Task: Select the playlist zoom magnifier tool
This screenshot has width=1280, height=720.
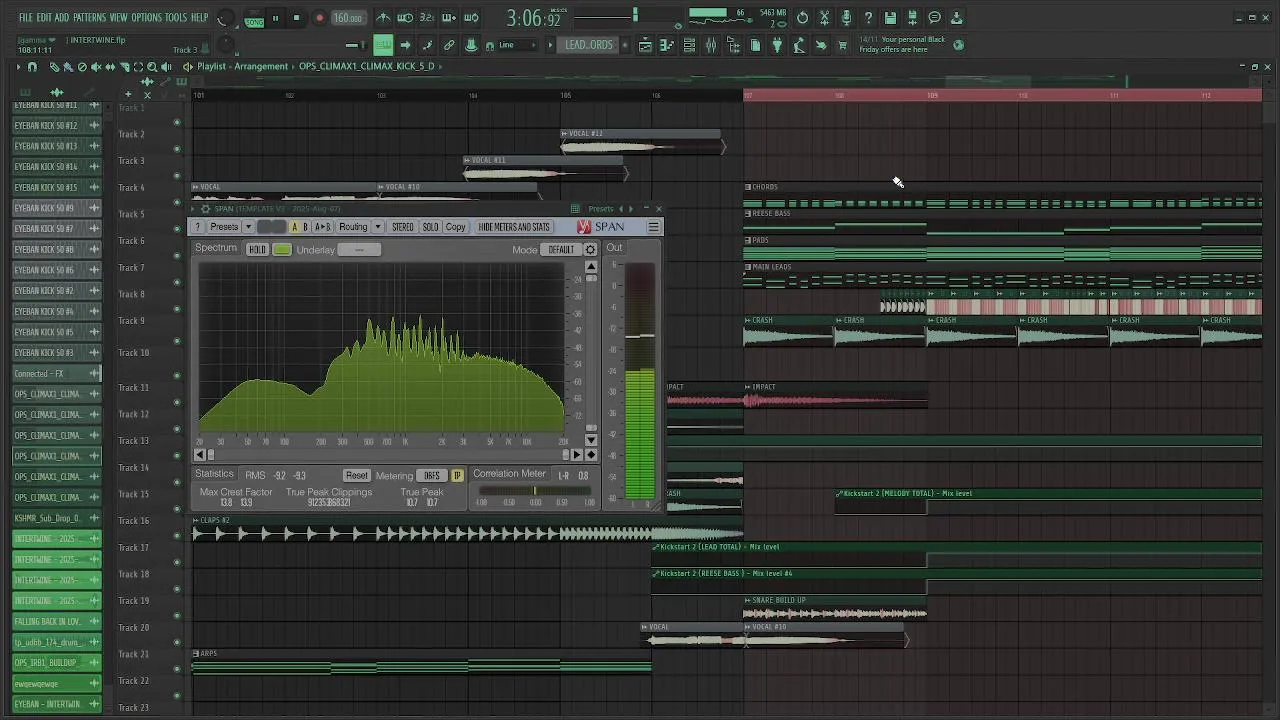Action: pos(152,67)
